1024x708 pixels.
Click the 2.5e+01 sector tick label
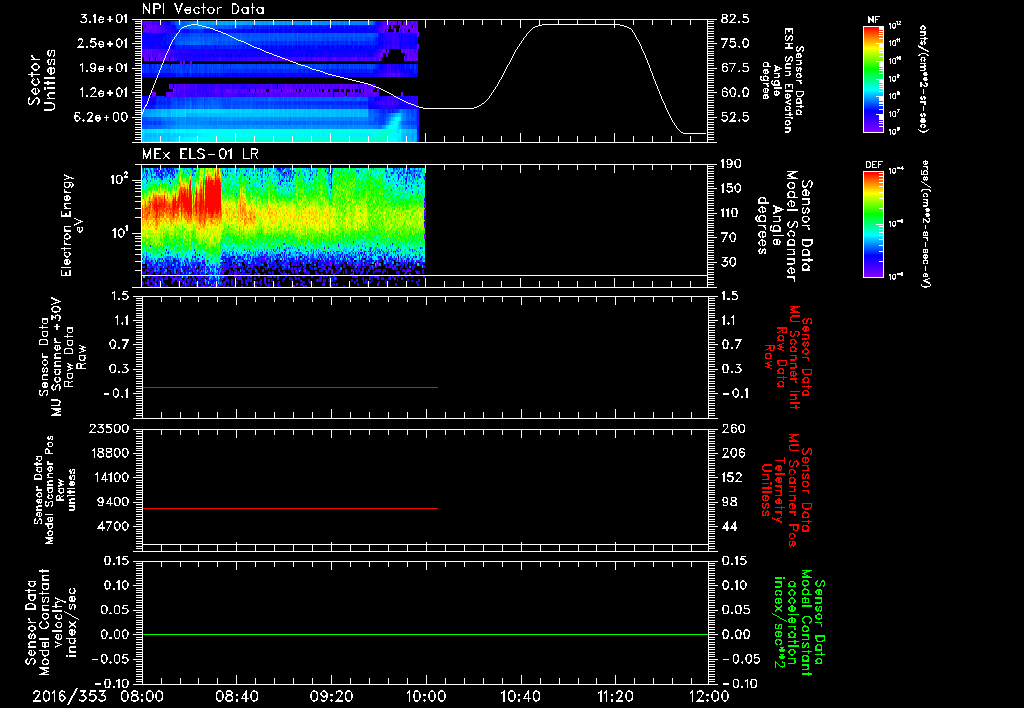105,43
